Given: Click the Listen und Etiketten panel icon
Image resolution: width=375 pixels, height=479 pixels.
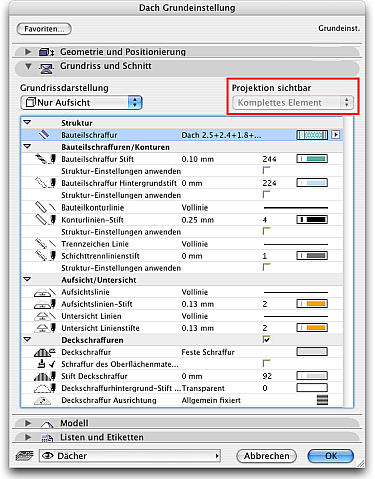Looking at the screenshot, I should click(47, 438).
